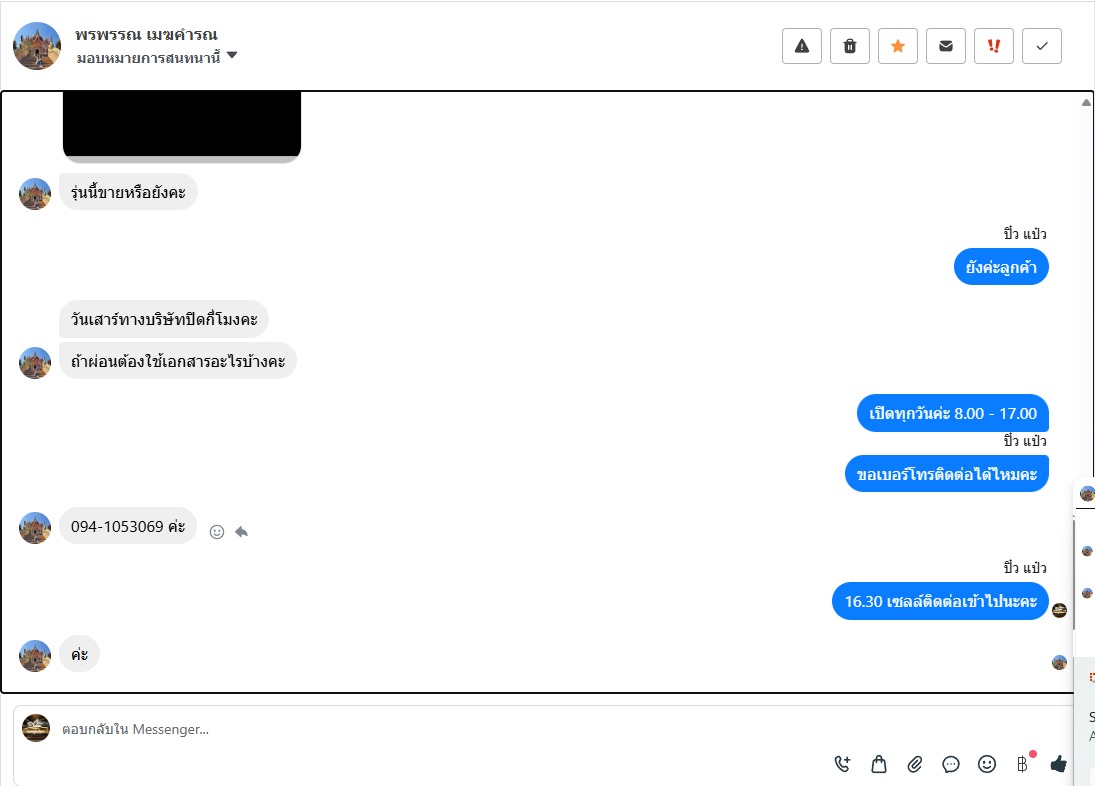Open the customer profile picture in header
Image resolution: width=1095 pixels, height=786 pixels.
click(37, 46)
